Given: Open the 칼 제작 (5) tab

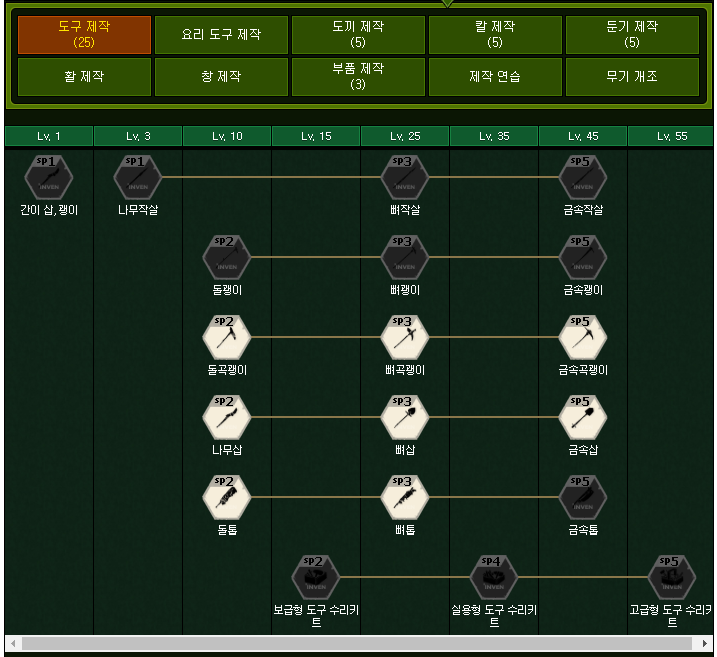Looking at the screenshot, I should pos(495,35).
